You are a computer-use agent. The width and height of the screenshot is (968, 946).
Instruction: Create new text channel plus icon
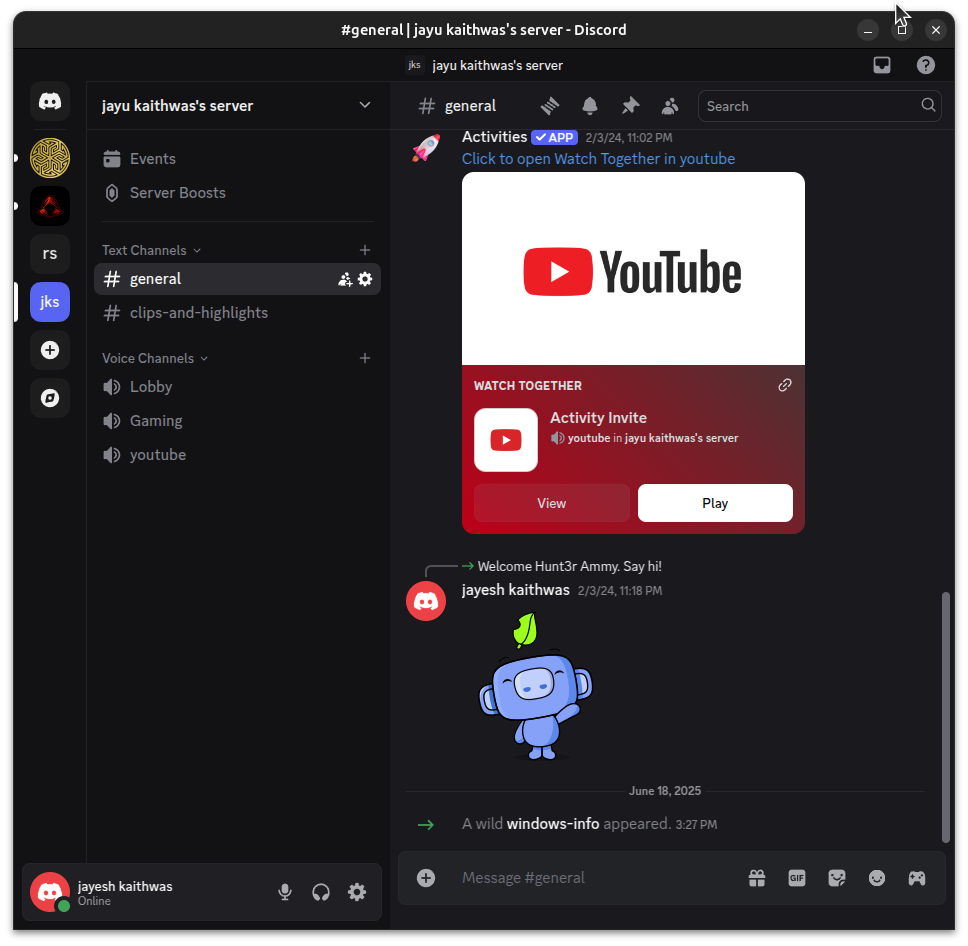[x=365, y=250]
